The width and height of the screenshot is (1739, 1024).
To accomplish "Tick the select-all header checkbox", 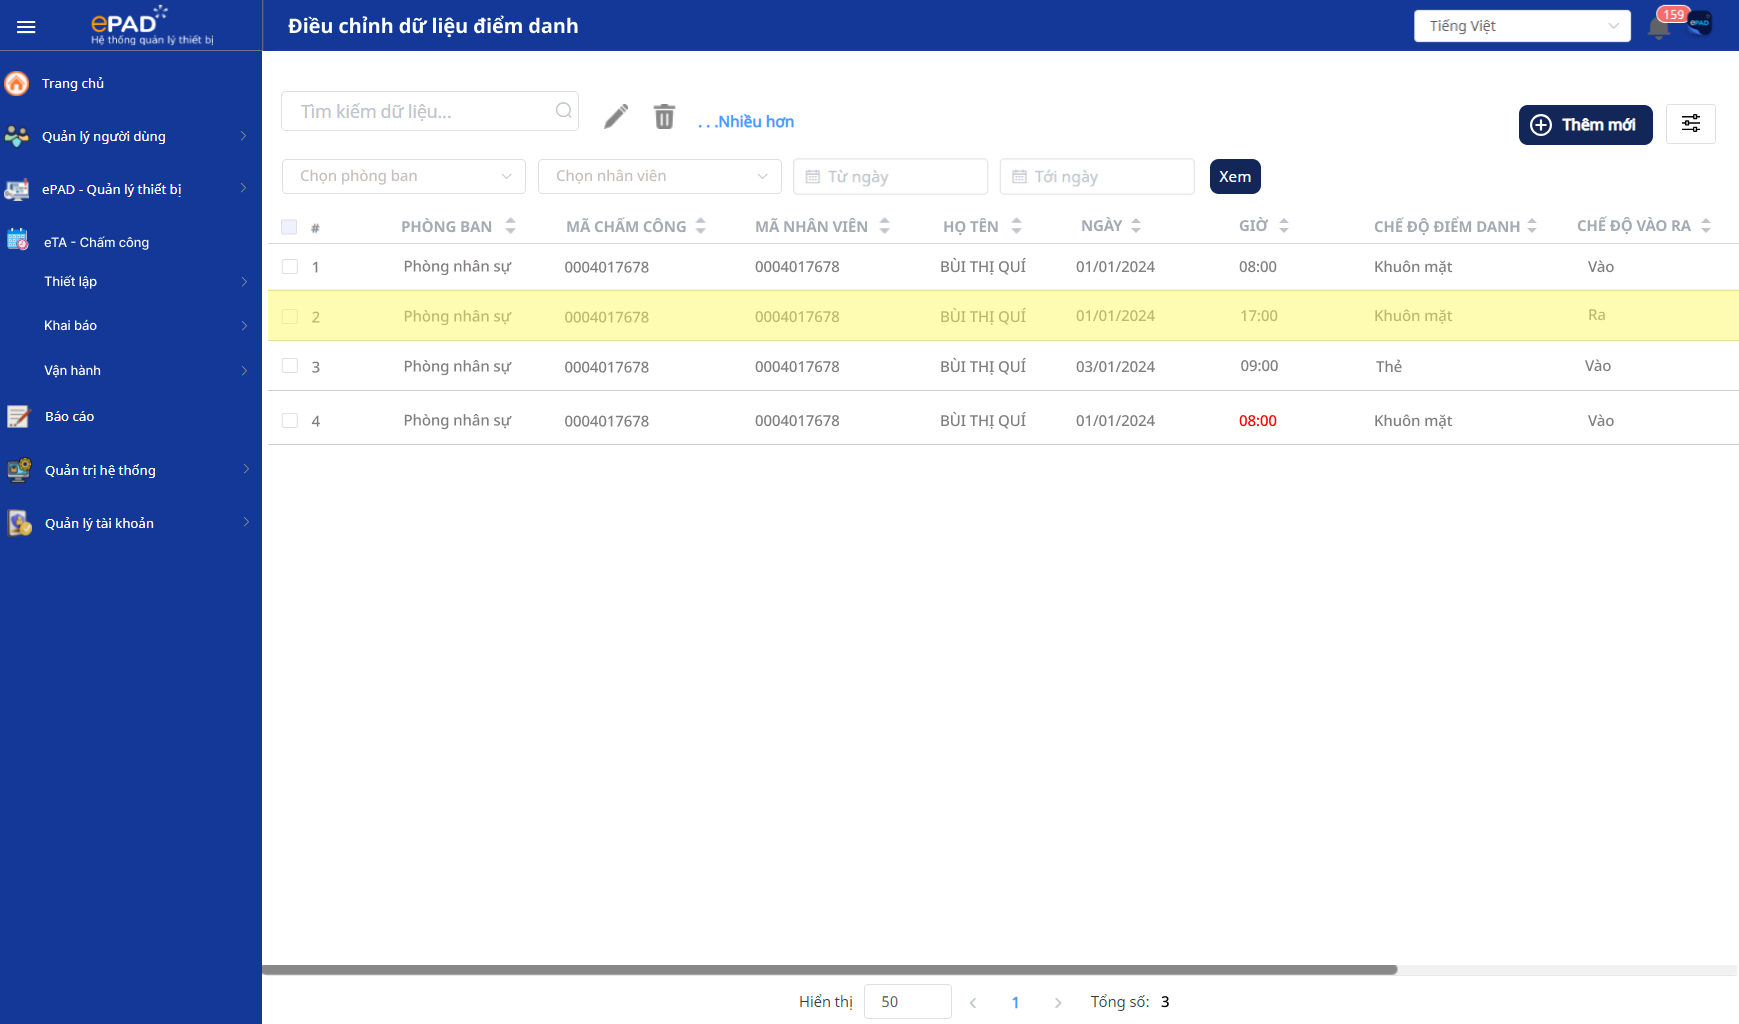I will pyautogui.click(x=289, y=227).
